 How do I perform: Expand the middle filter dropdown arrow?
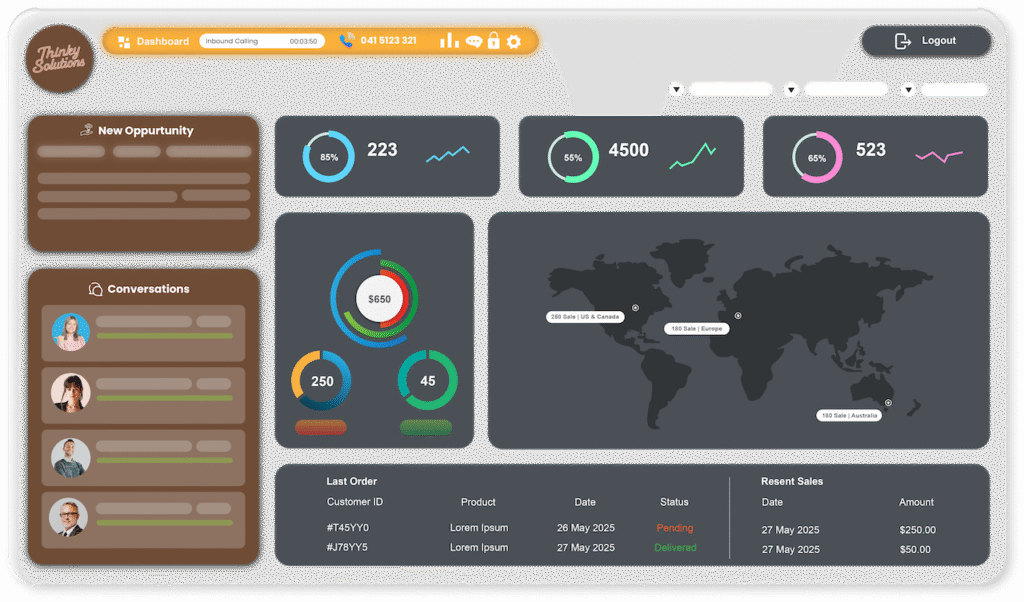coord(791,90)
